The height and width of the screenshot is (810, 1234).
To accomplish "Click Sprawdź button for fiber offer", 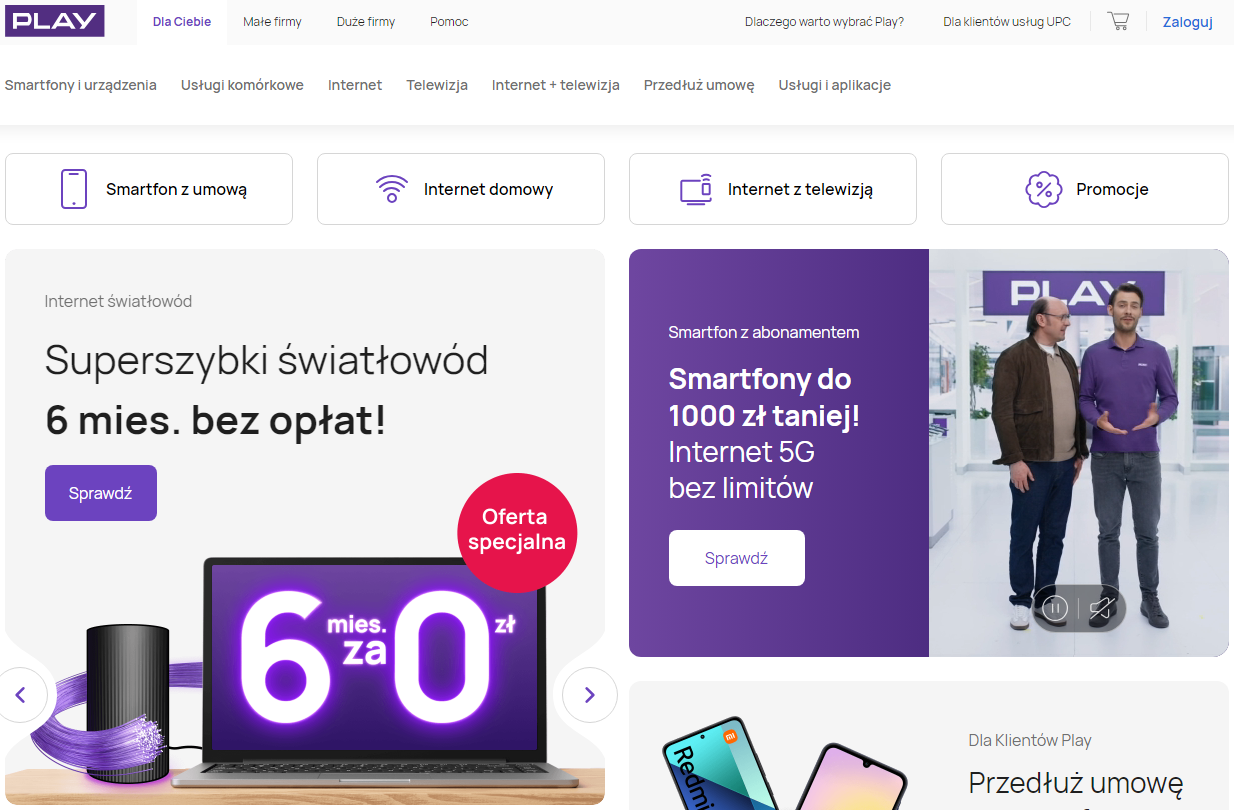I will (x=101, y=493).
